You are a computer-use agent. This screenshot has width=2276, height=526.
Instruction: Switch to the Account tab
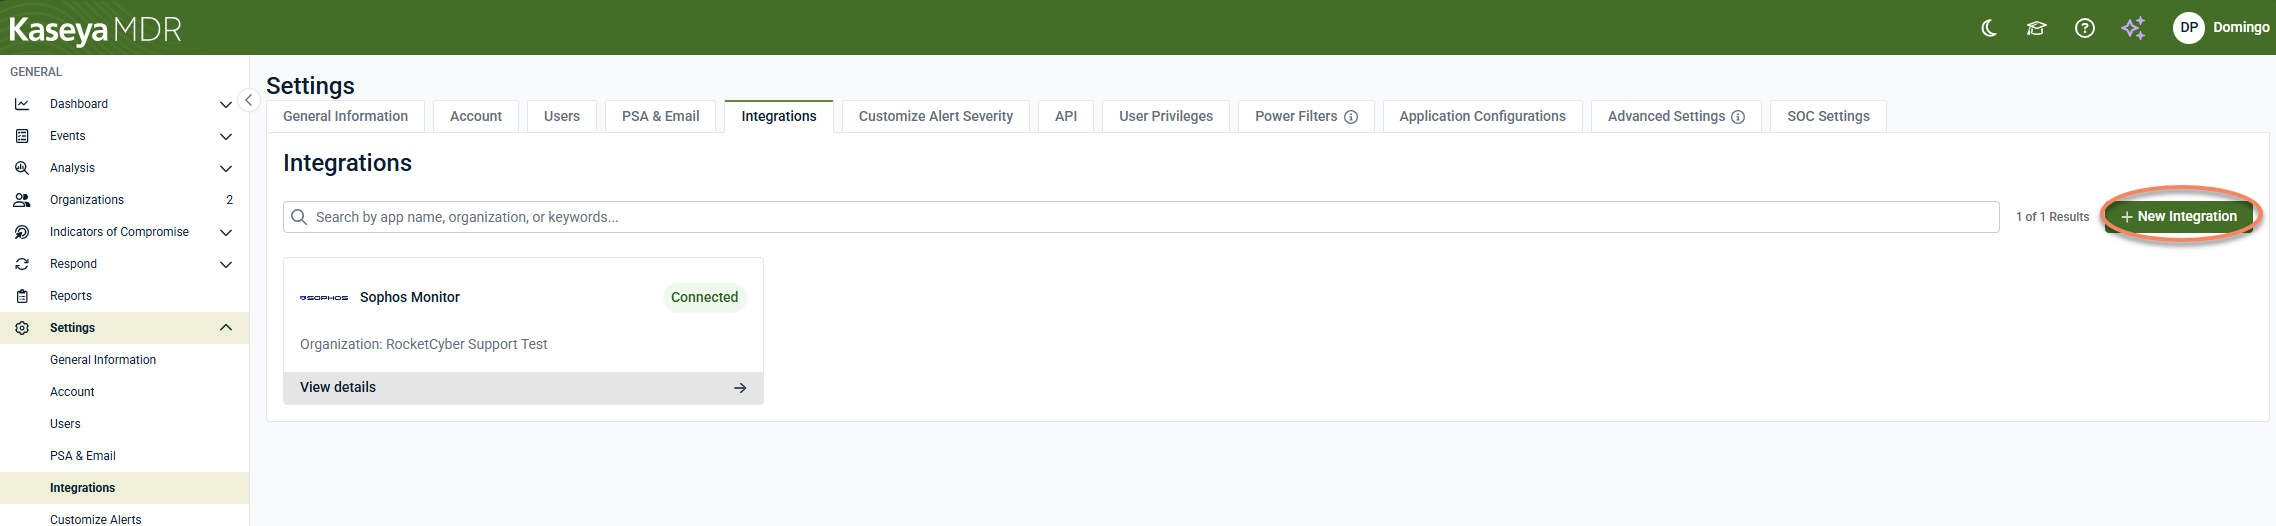pos(476,116)
